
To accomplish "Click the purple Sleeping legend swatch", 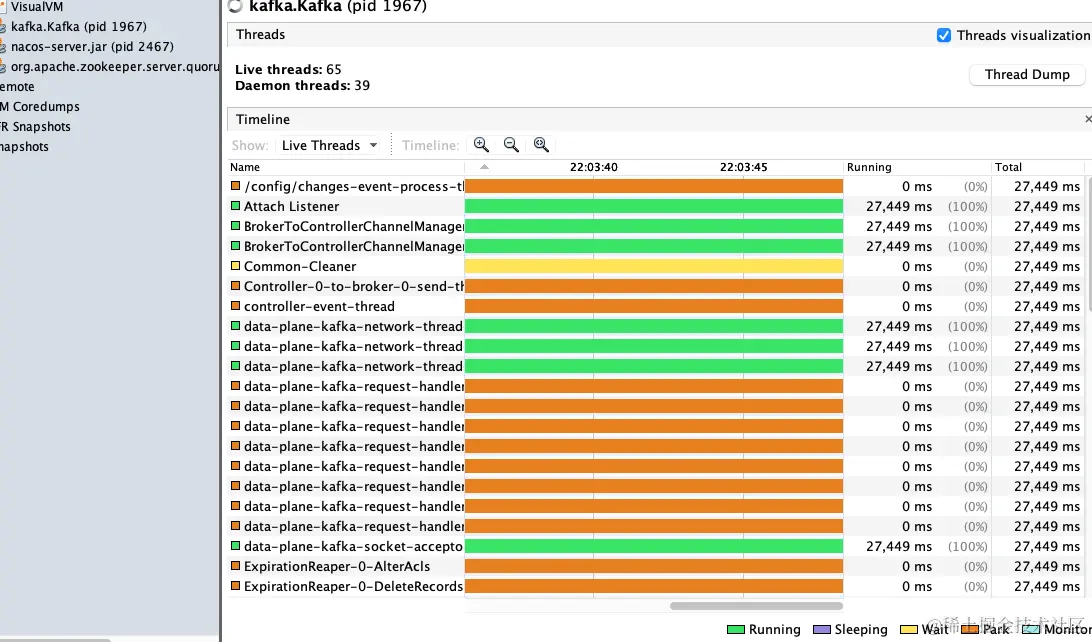I will click(x=822, y=629).
